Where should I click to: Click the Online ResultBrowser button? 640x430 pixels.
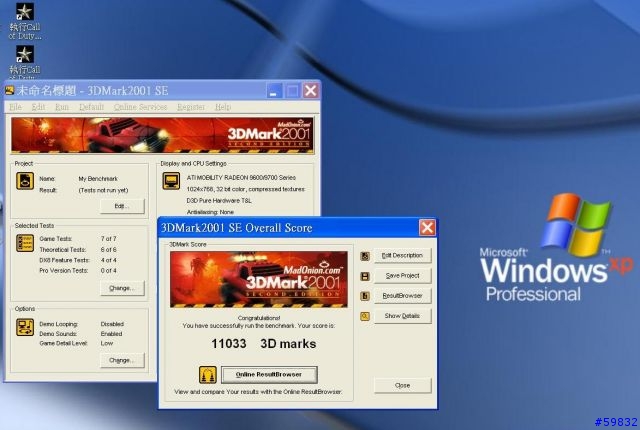point(269,375)
